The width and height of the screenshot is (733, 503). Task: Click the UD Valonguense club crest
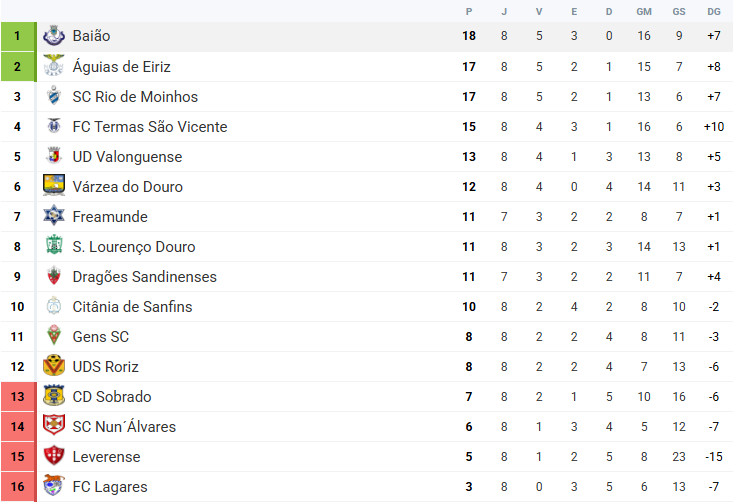[x=54, y=156]
